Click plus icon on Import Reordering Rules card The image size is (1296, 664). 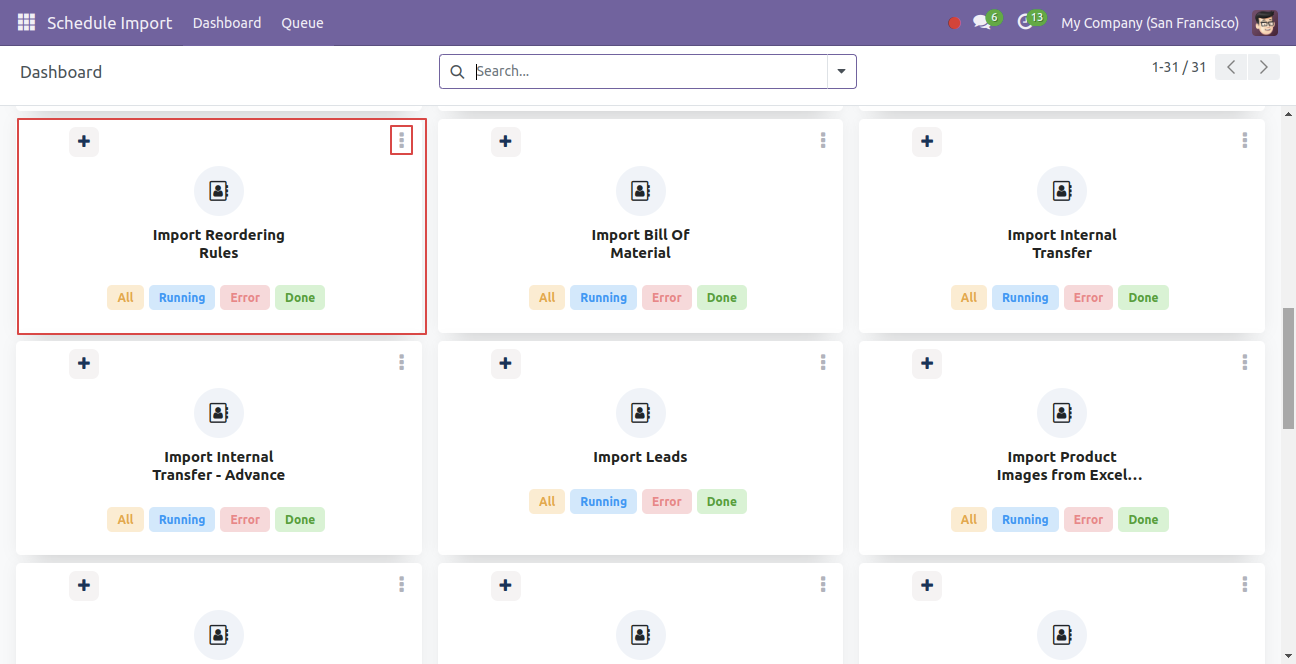[x=84, y=142]
